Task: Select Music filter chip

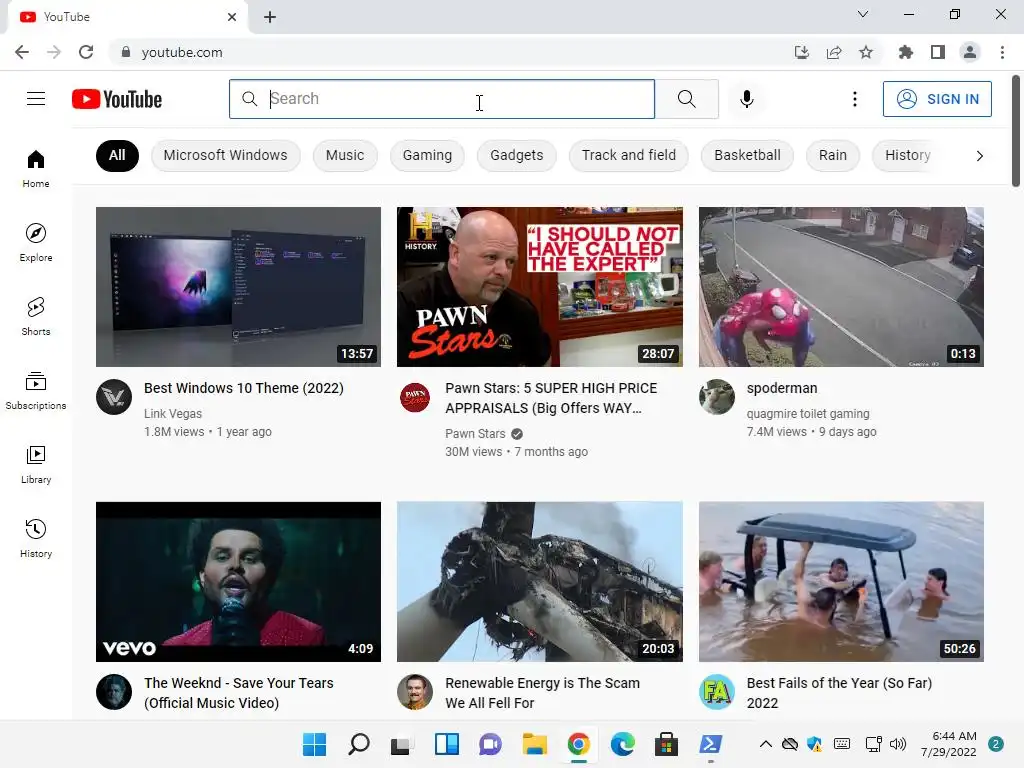Action: point(345,155)
